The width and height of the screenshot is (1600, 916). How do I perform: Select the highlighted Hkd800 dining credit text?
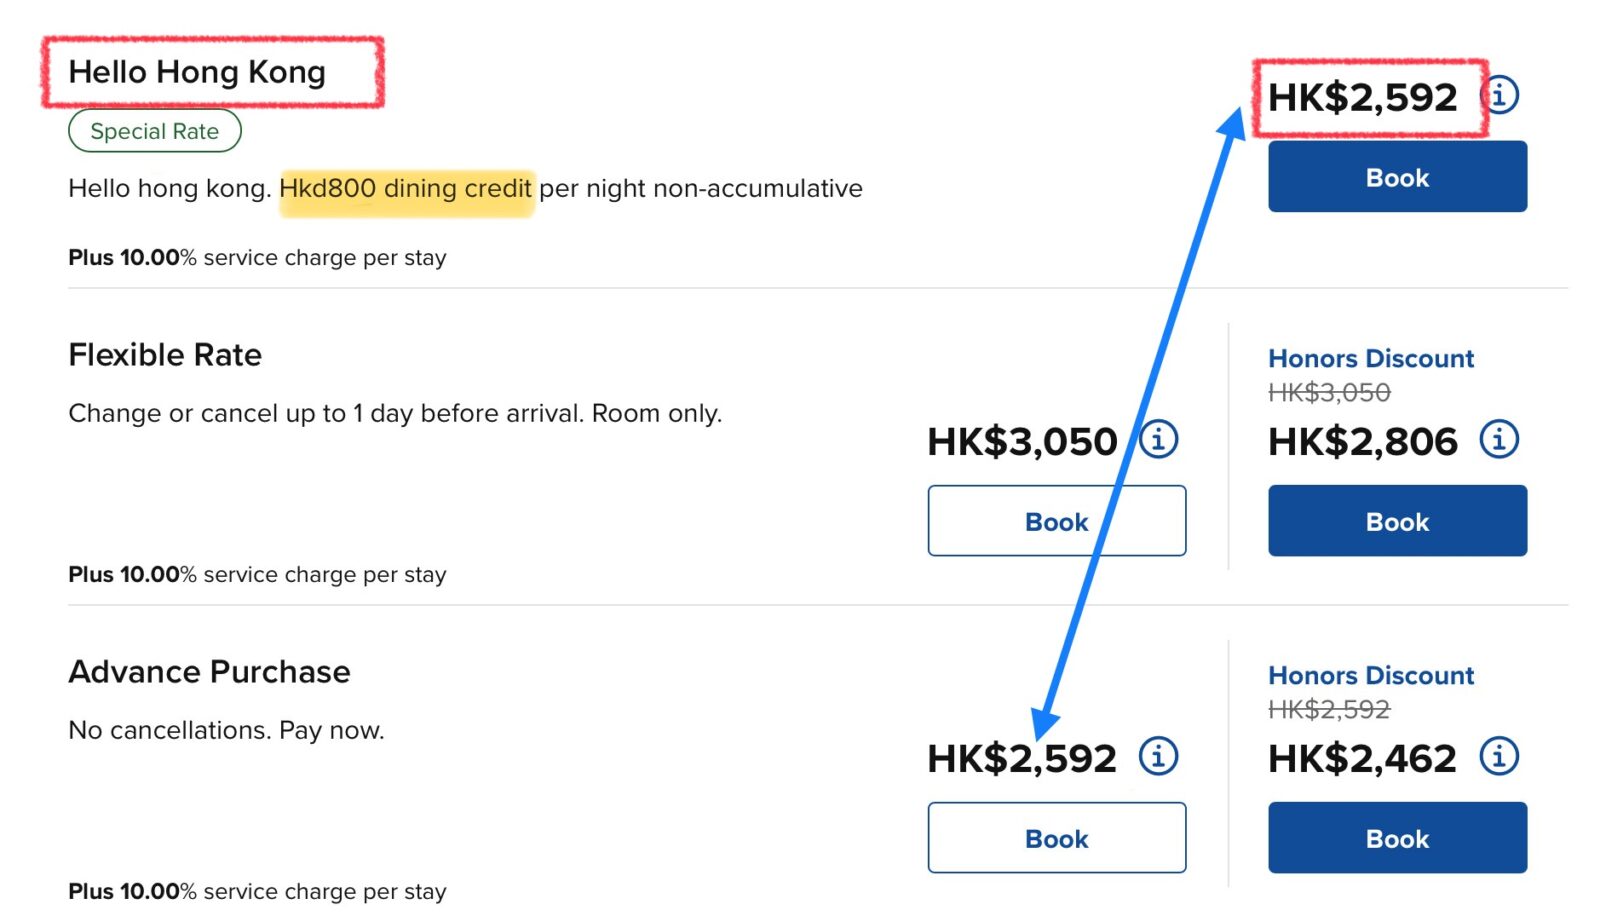(x=406, y=188)
